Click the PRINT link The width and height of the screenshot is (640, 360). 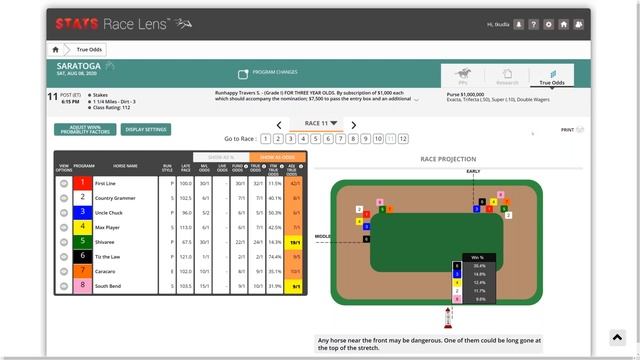(x=567, y=130)
